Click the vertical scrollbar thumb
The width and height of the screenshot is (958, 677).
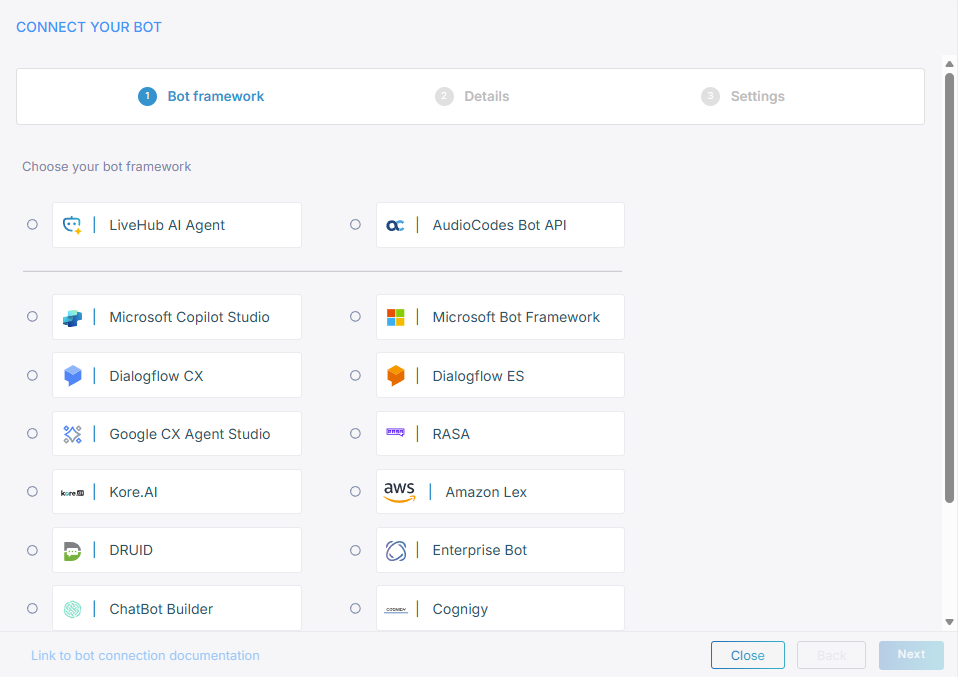(x=949, y=288)
